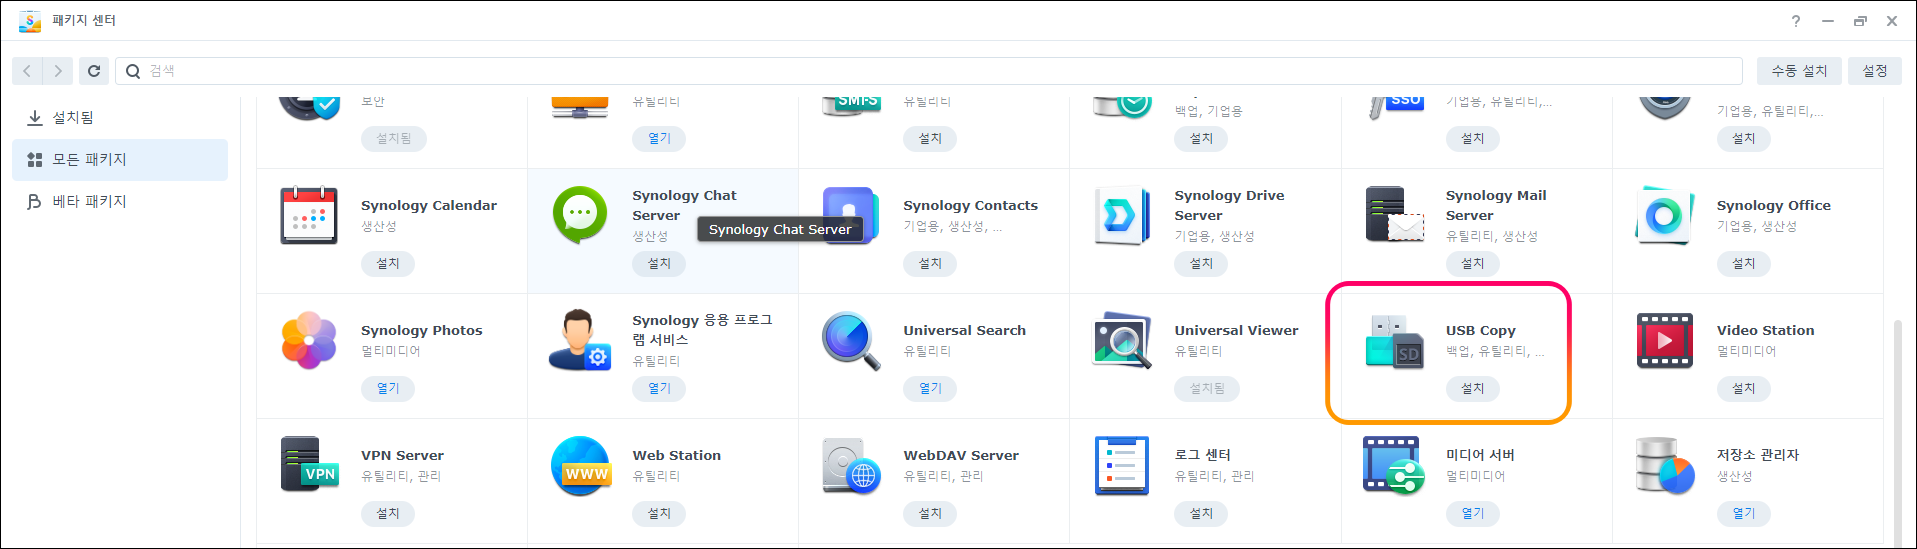
Task: Open Synology 응용 프로그램 서비스 via 열기
Action: point(658,388)
